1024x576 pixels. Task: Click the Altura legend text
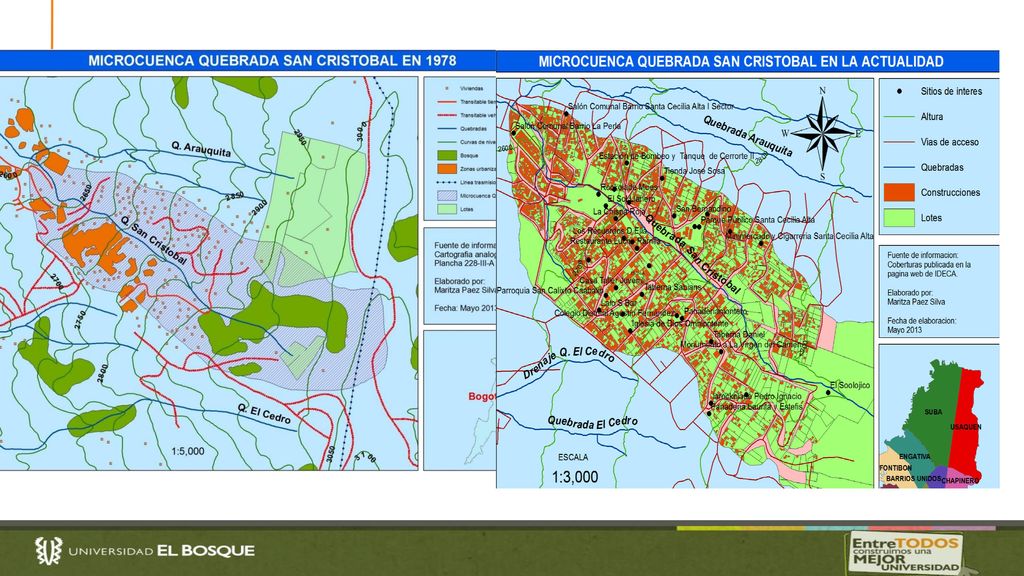(x=932, y=117)
